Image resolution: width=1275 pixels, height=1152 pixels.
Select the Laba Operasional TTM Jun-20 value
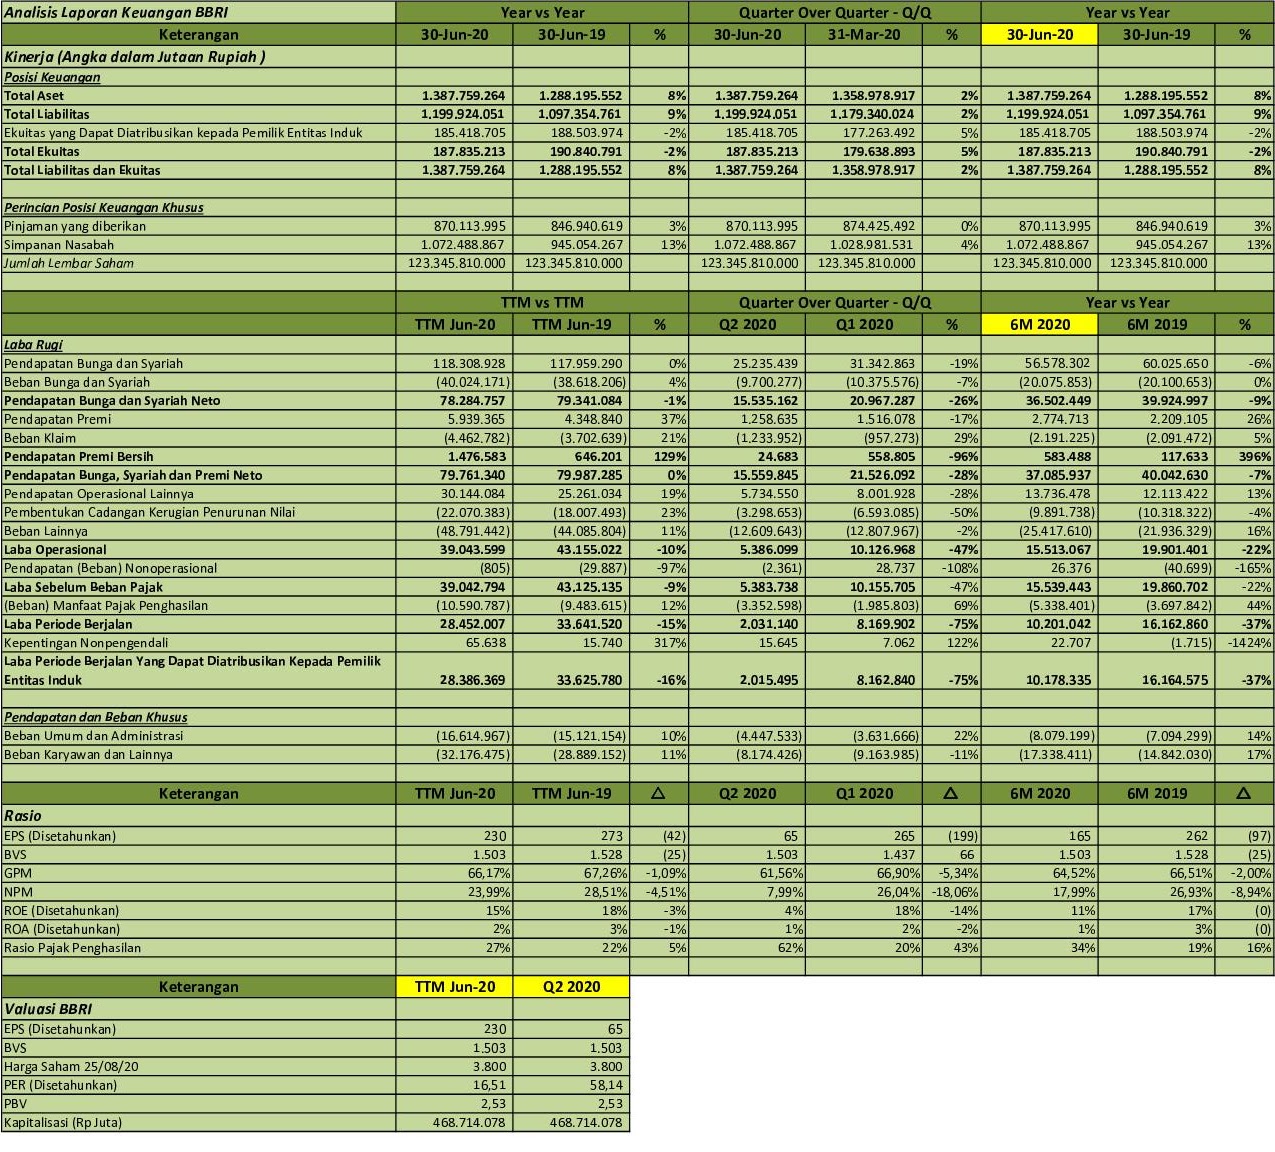coord(459,549)
